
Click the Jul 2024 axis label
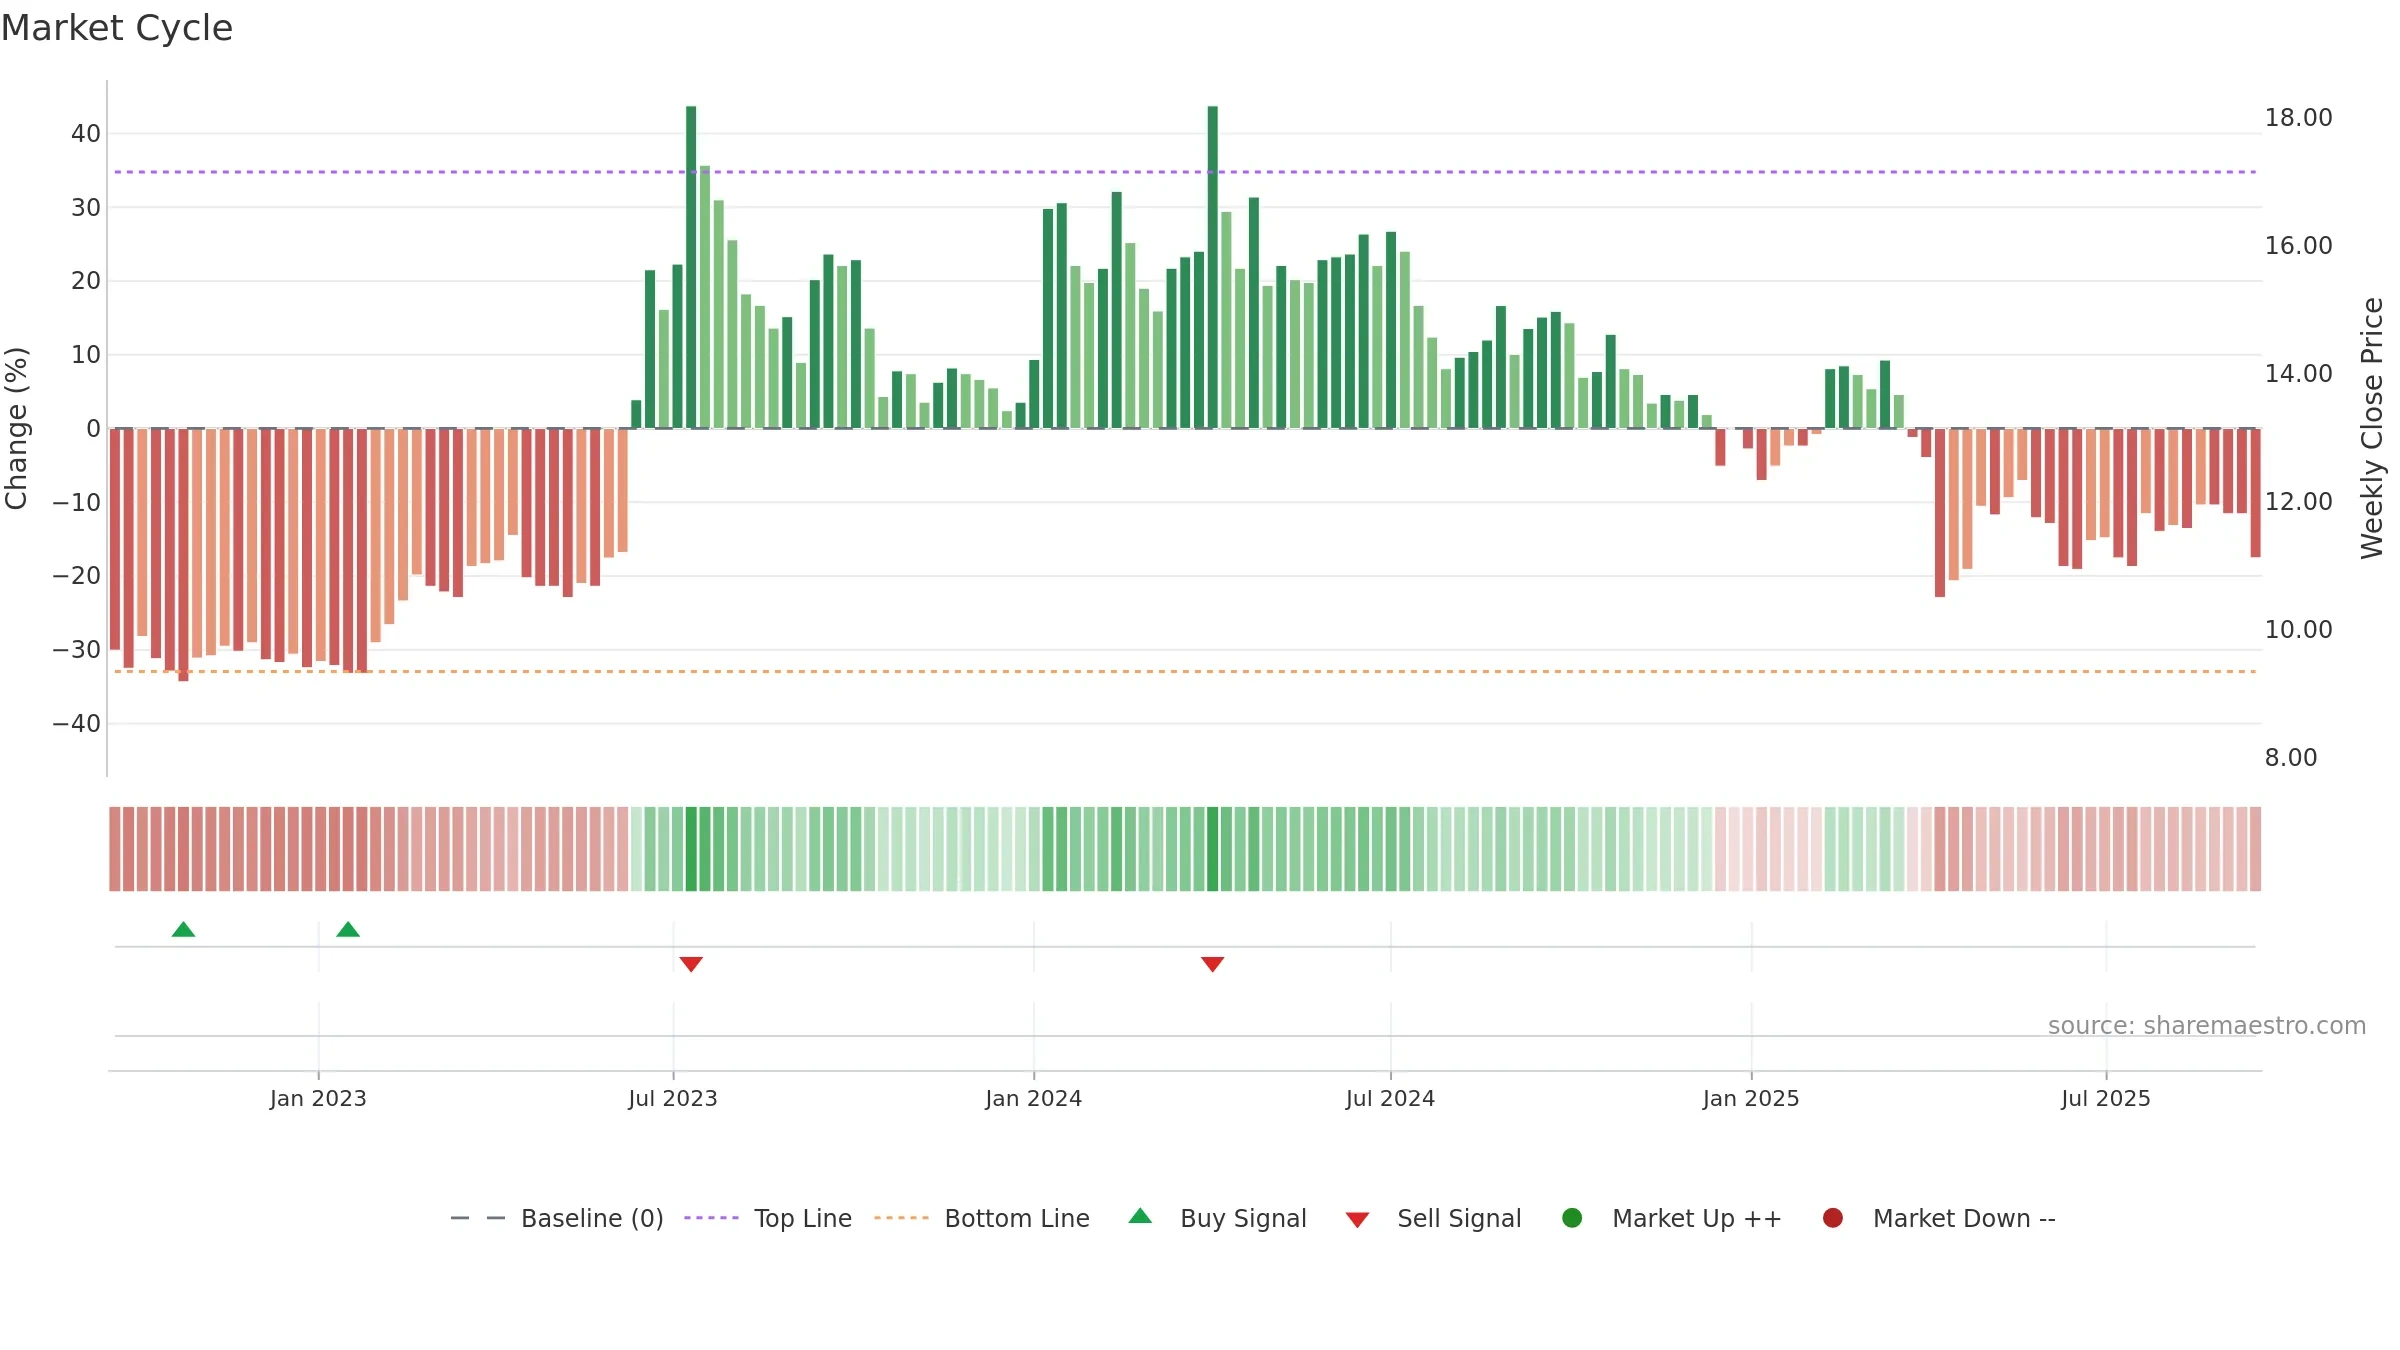click(x=1390, y=1098)
